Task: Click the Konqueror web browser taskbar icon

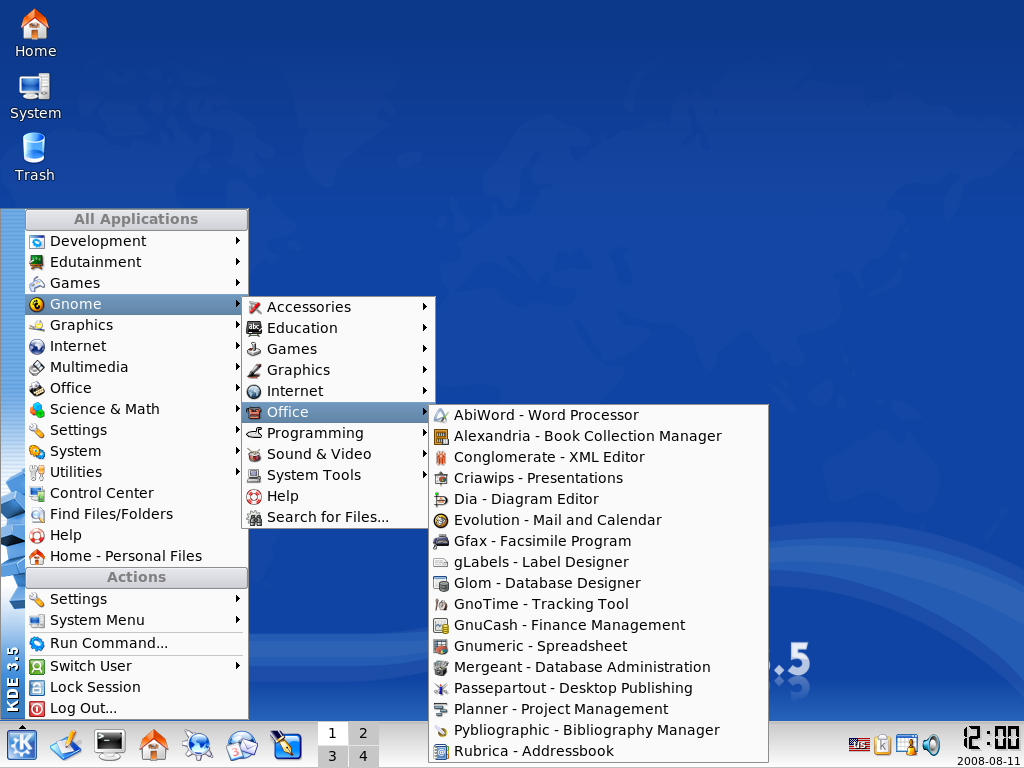Action: 197,745
